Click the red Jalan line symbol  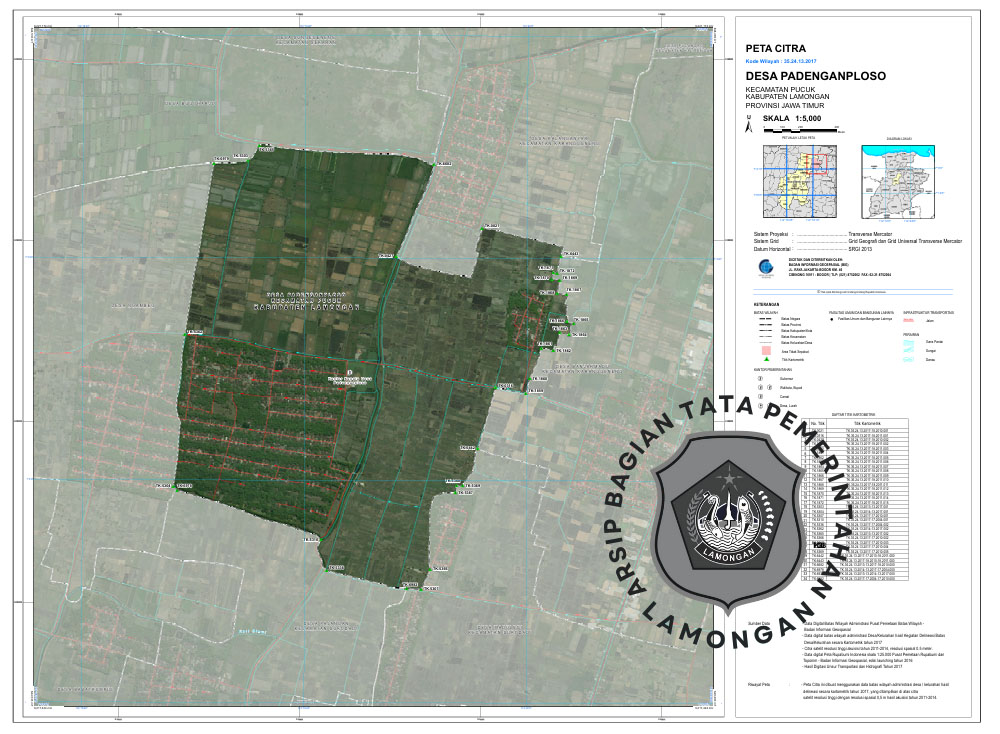pos(909,321)
